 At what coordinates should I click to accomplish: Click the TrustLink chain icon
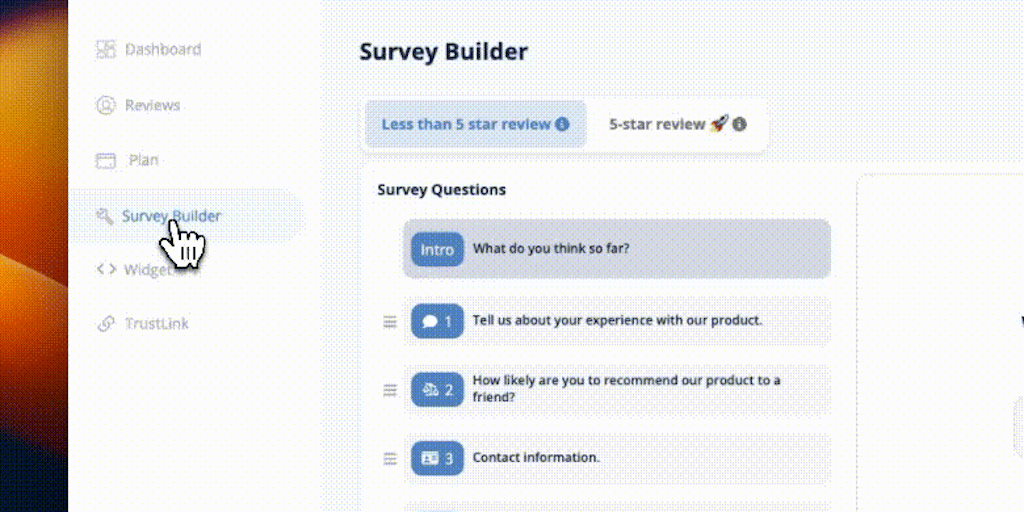pyautogui.click(x=105, y=324)
